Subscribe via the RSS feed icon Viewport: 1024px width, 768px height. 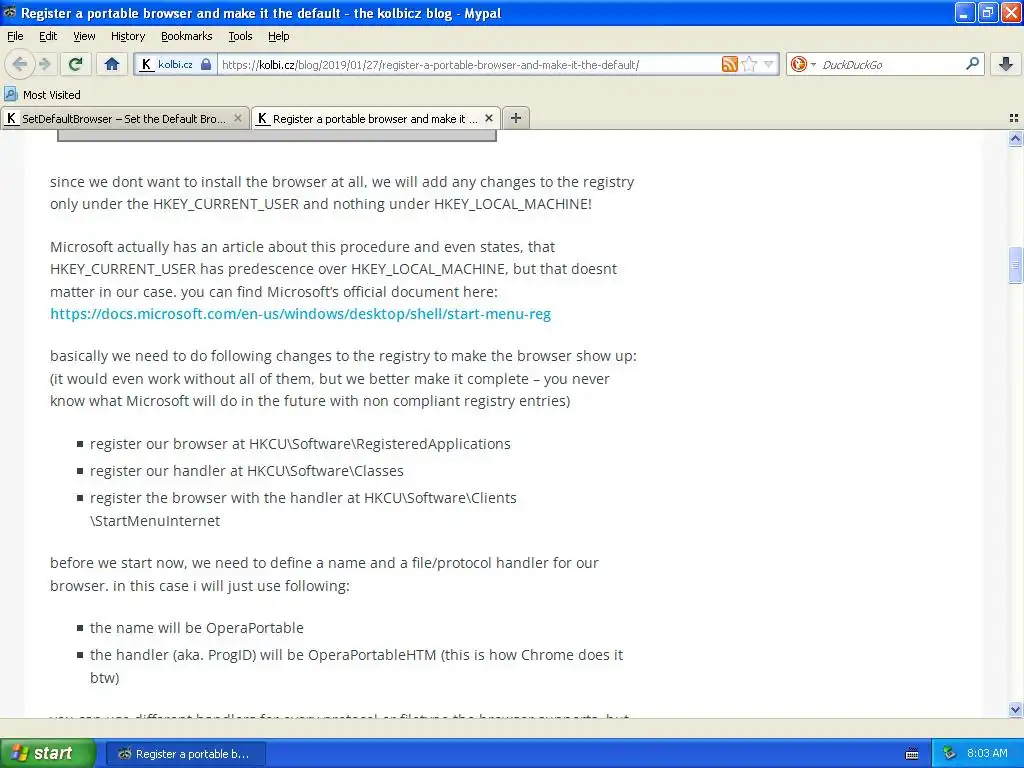click(729, 64)
